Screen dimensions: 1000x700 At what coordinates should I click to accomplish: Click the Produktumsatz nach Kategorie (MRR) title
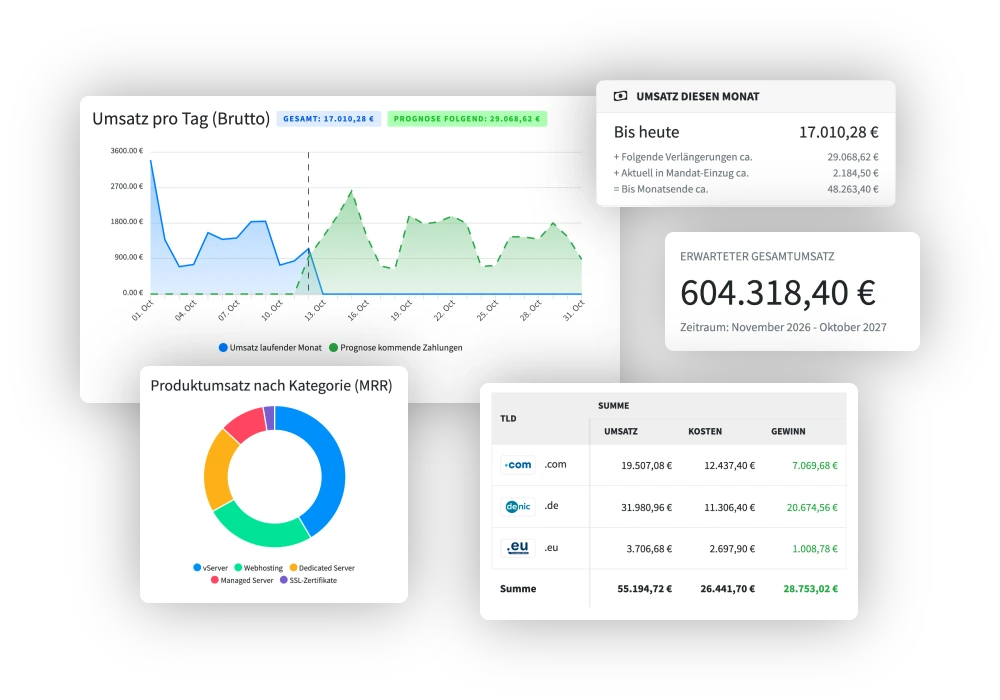[272, 386]
